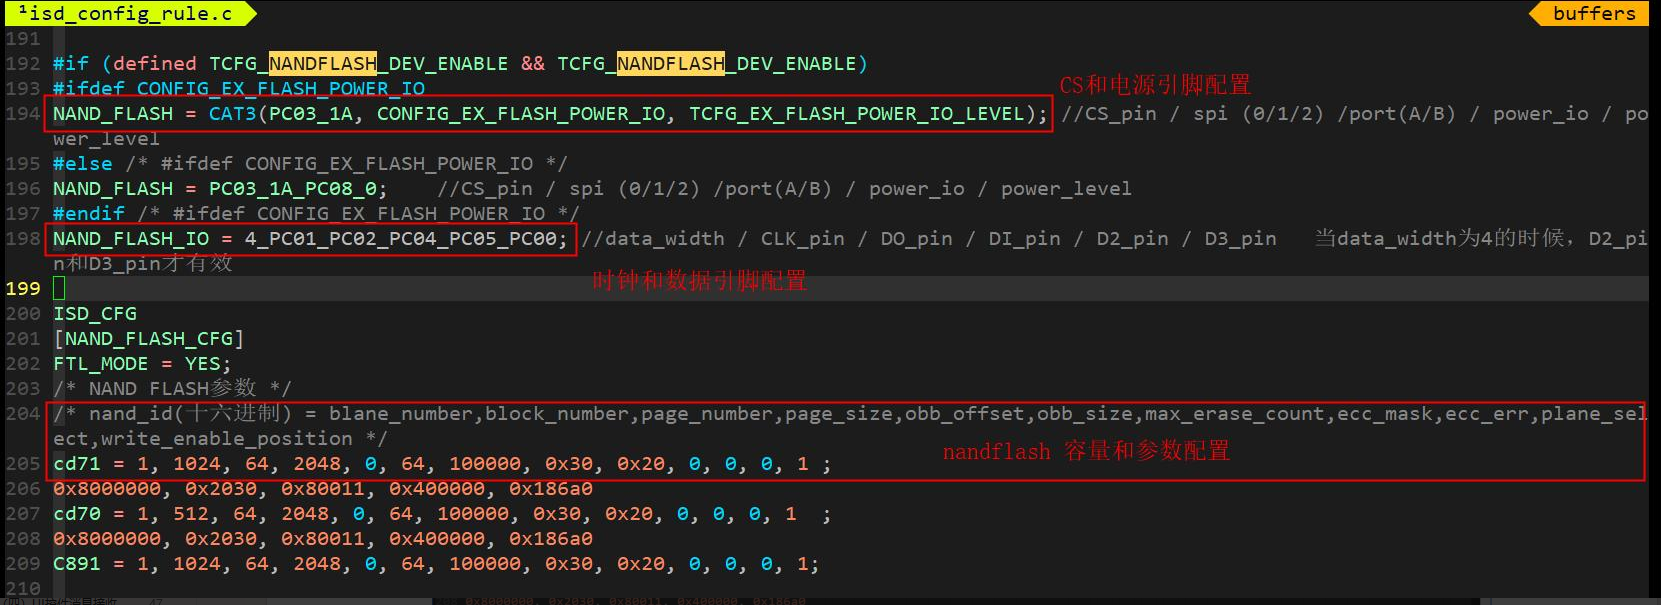Click the C891 entry on line 209
This screenshot has height=605, width=1661.
[77, 564]
